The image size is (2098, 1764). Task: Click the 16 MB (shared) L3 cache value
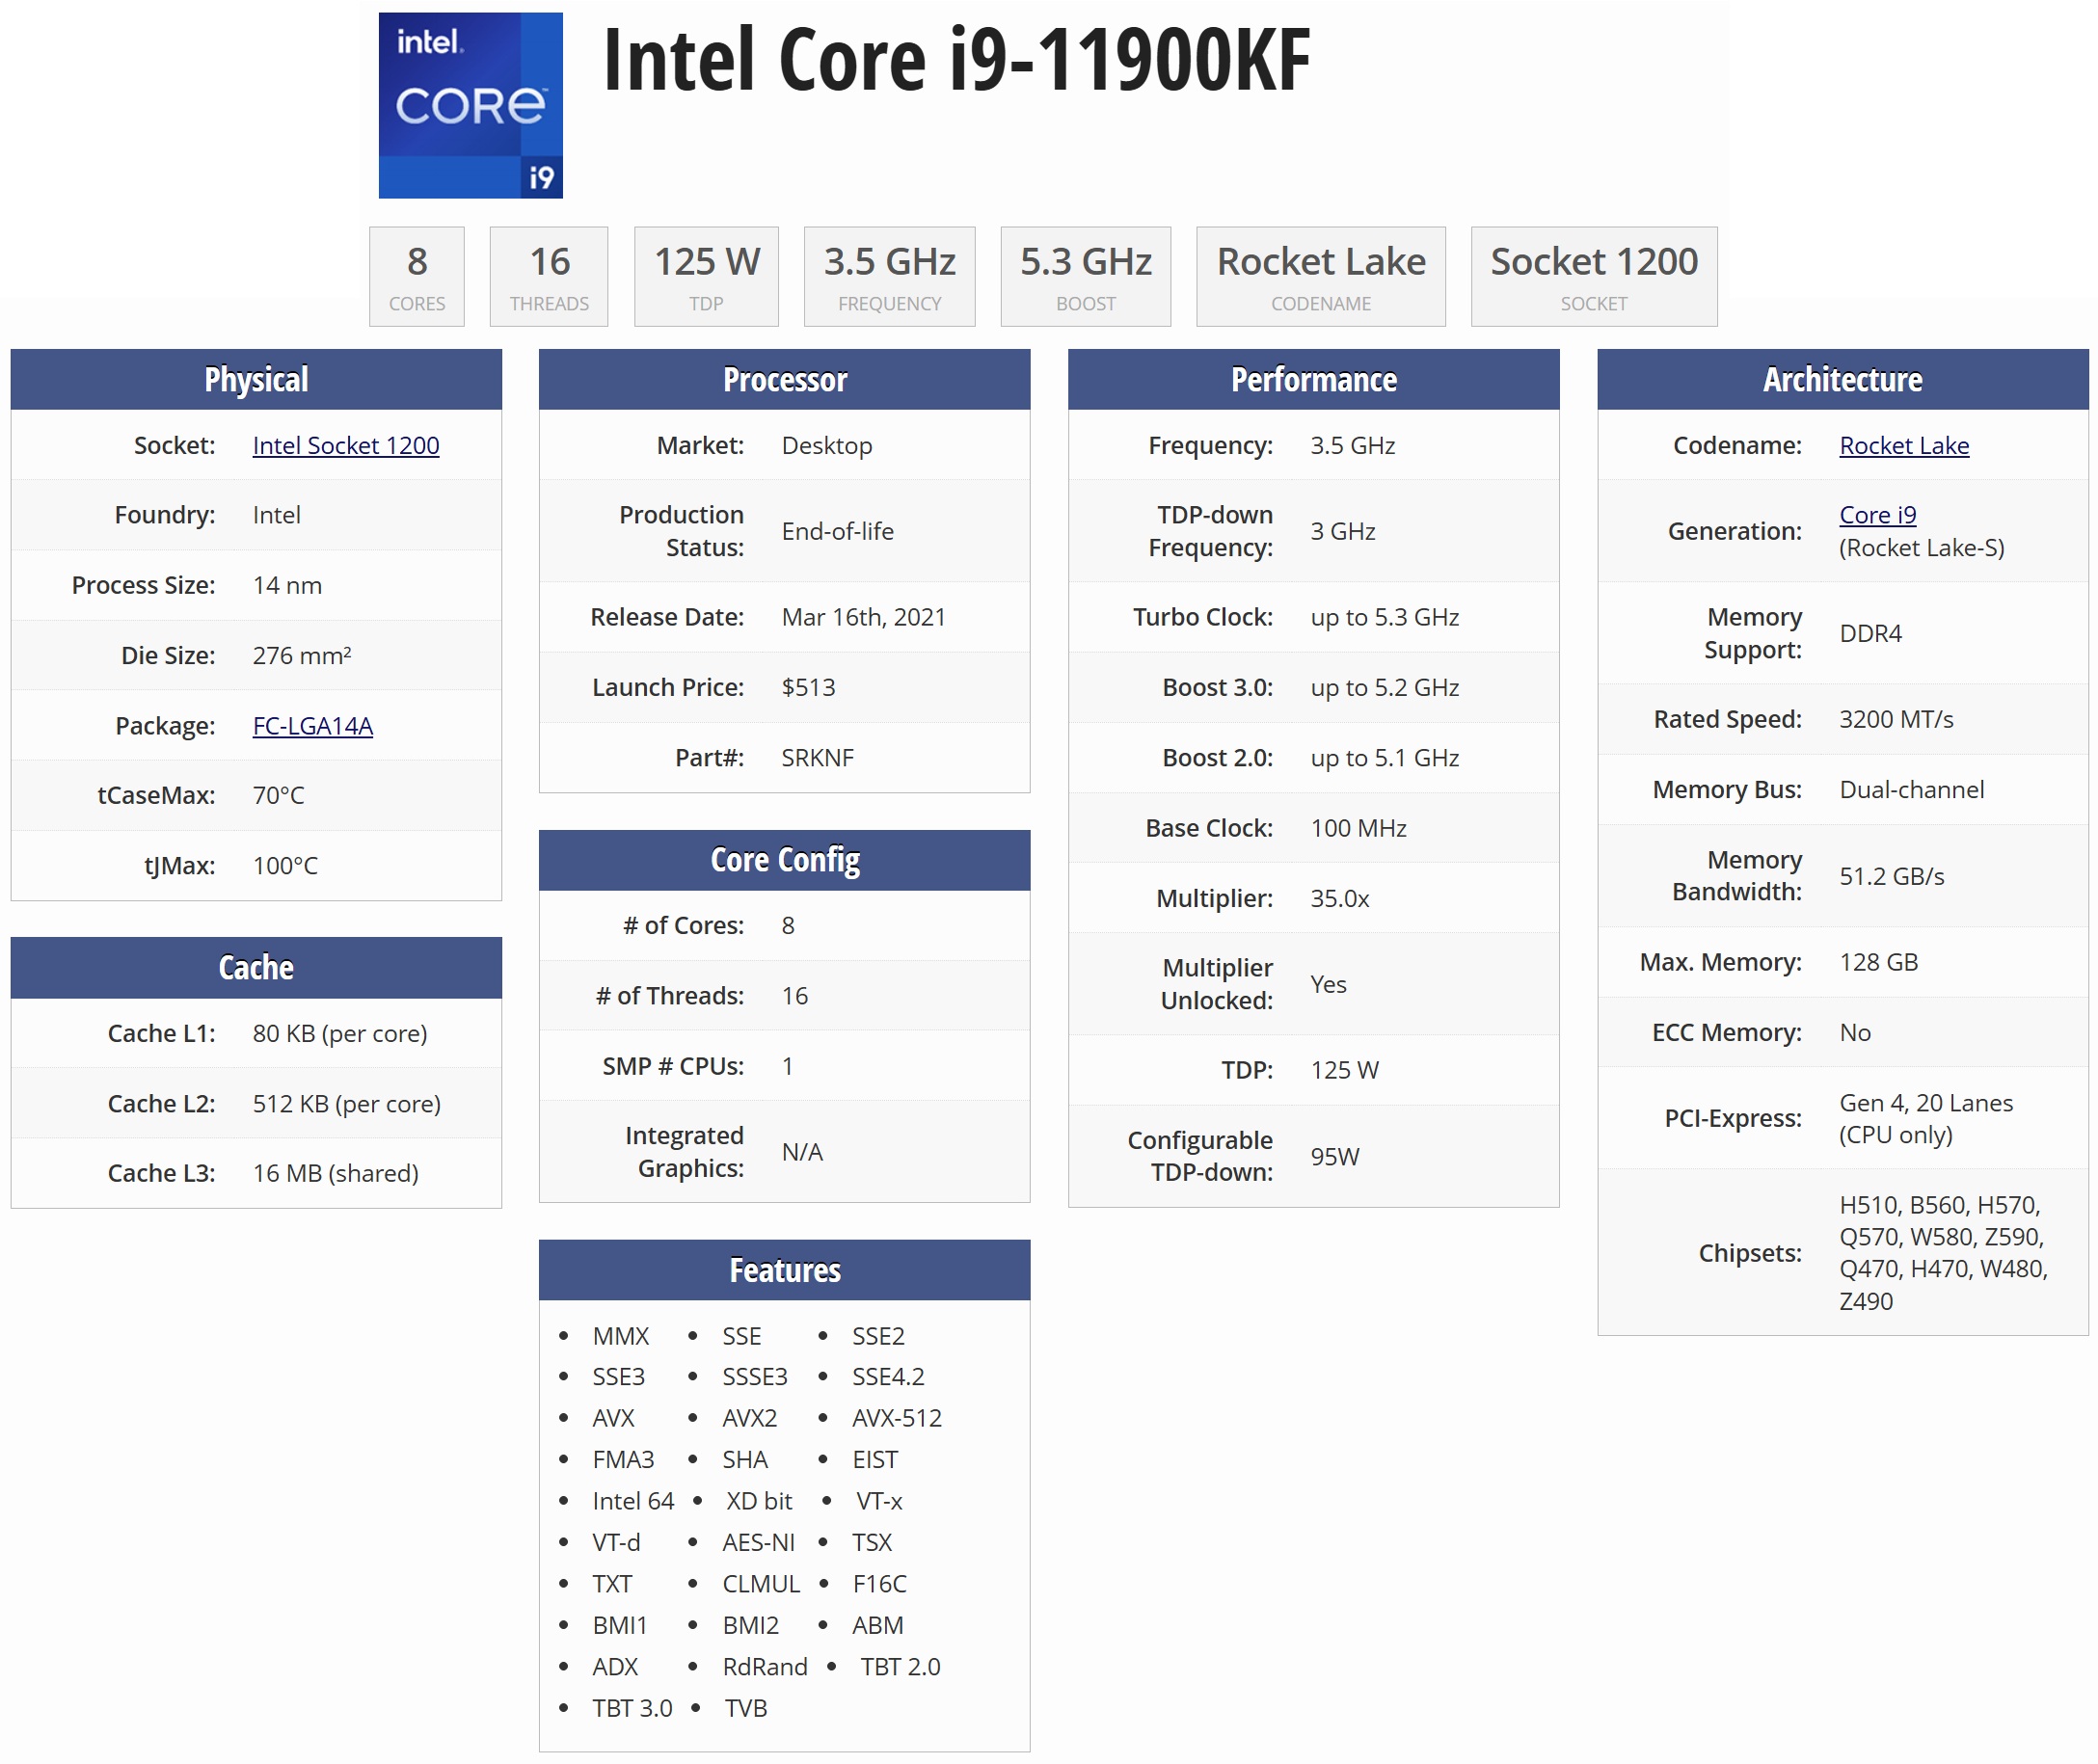click(335, 1173)
